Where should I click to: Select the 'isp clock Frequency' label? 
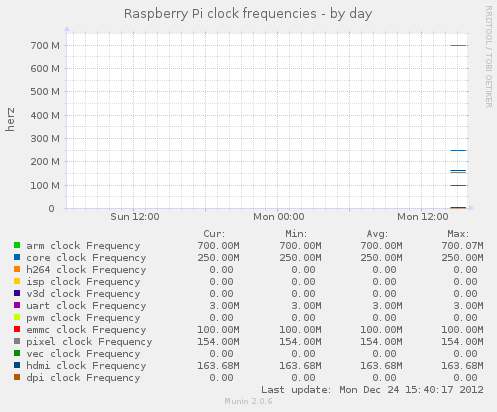tap(83, 282)
